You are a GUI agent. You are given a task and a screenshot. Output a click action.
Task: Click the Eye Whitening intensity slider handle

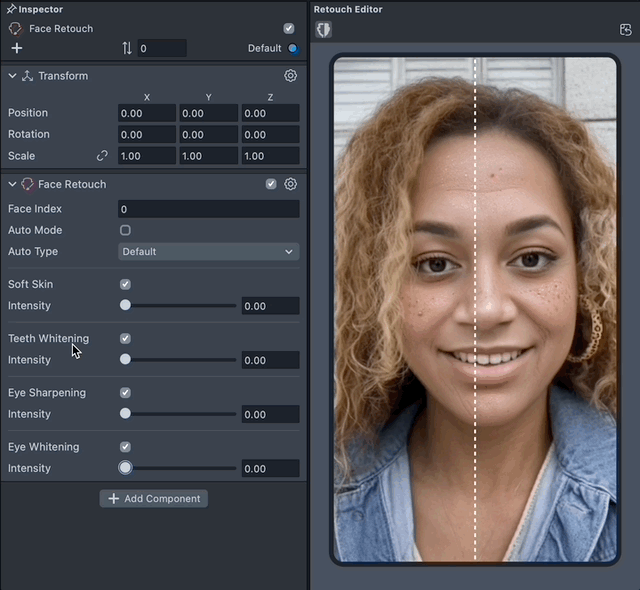[125, 467]
